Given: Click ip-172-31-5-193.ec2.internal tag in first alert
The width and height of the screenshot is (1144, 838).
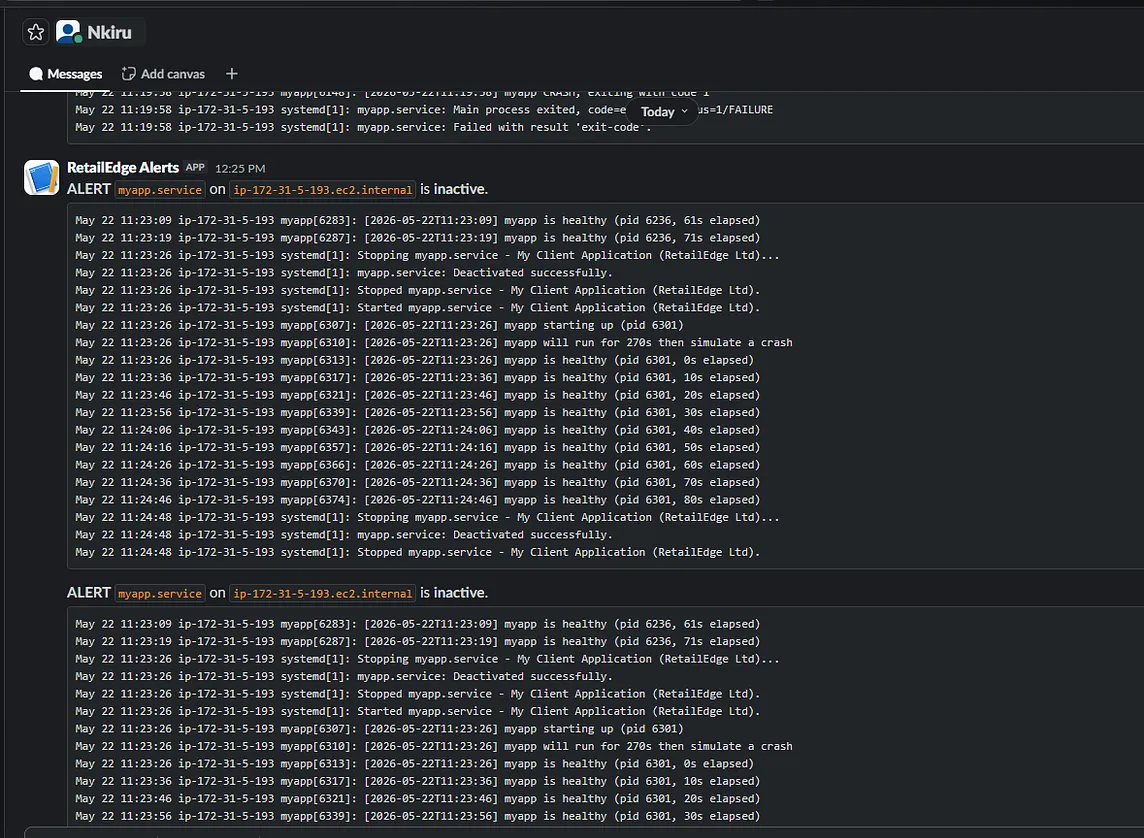Looking at the screenshot, I should click(x=322, y=190).
